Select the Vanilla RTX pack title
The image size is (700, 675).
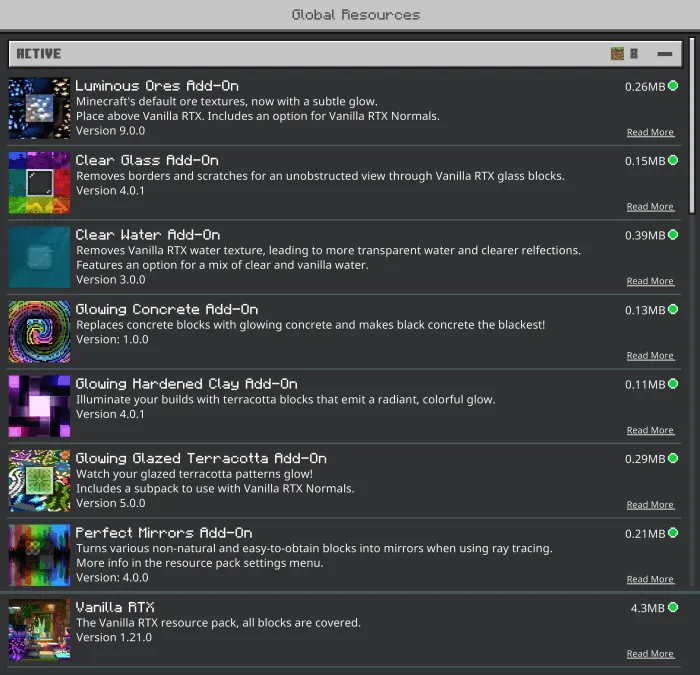point(115,608)
